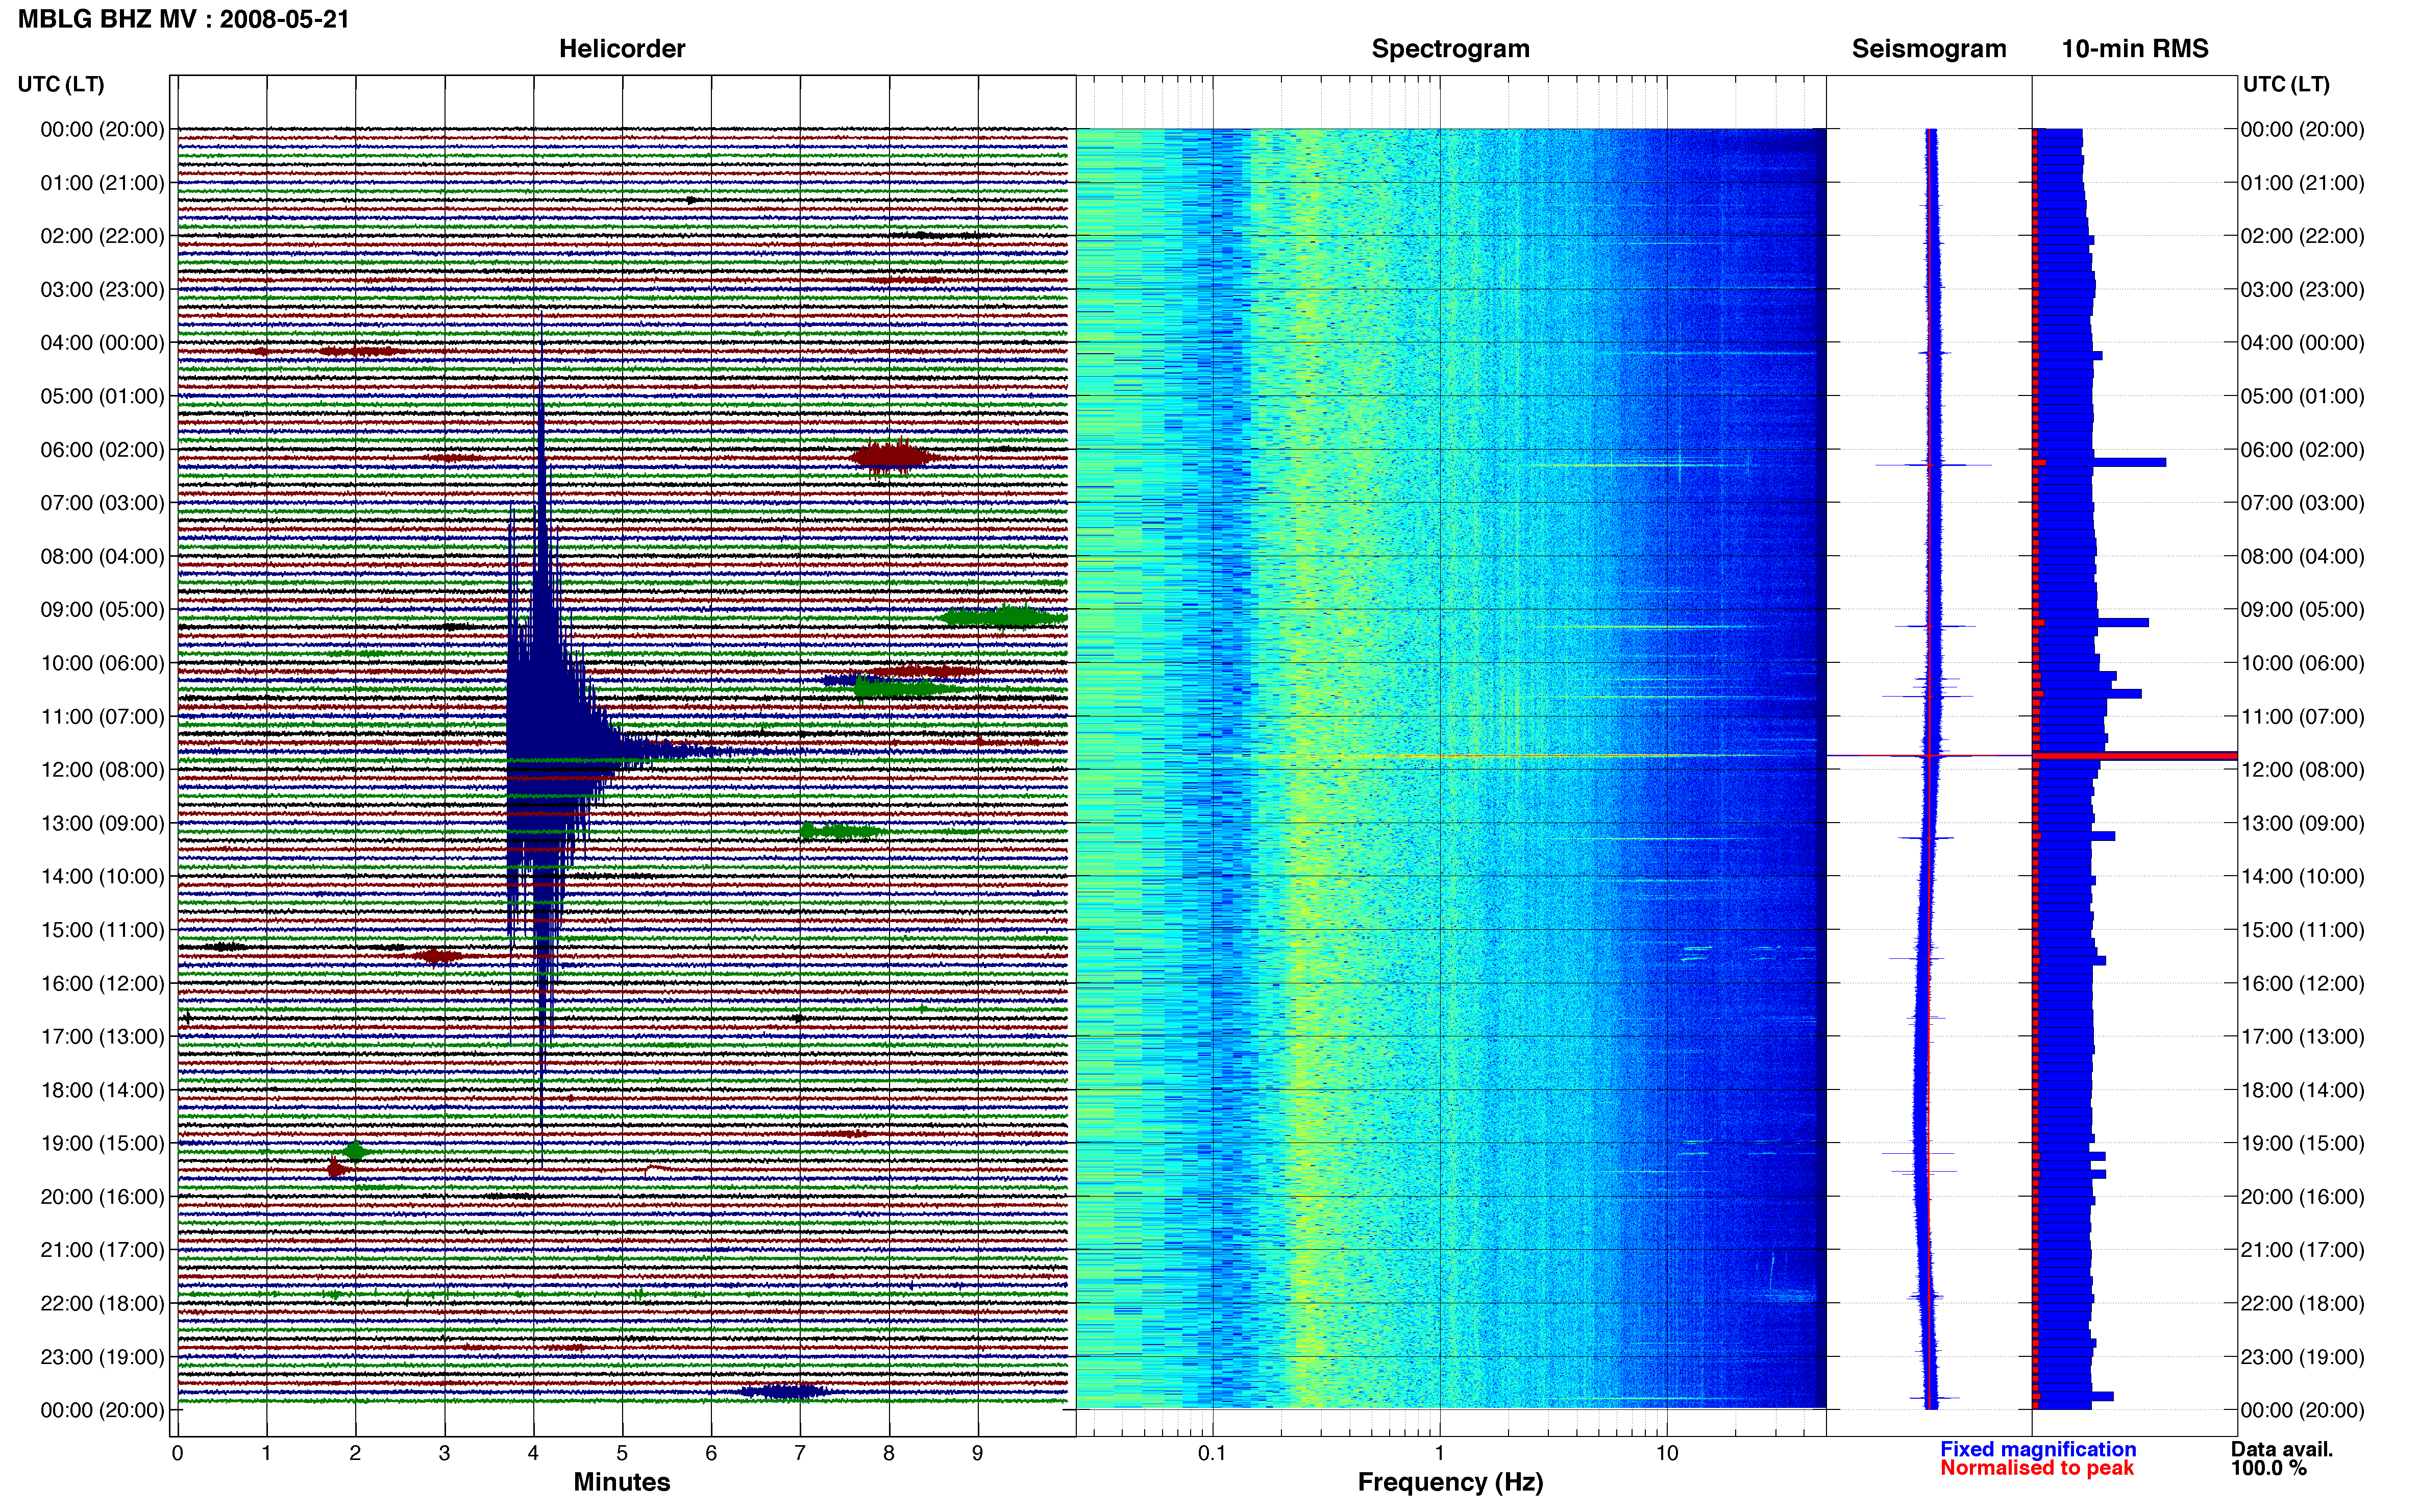Click left time label '08:00 (04:00)'
Viewport: 2419px width, 1512px height.
tap(102, 556)
